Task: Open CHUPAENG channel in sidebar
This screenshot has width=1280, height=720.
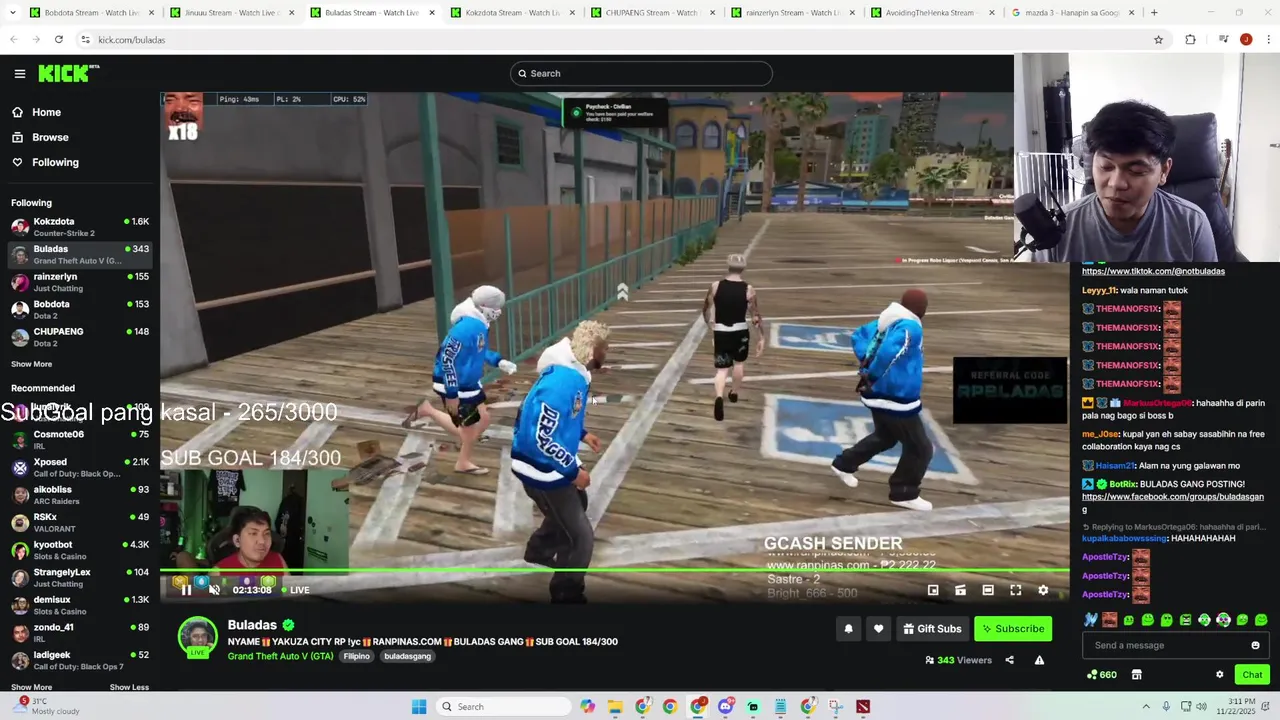Action: click(x=80, y=337)
